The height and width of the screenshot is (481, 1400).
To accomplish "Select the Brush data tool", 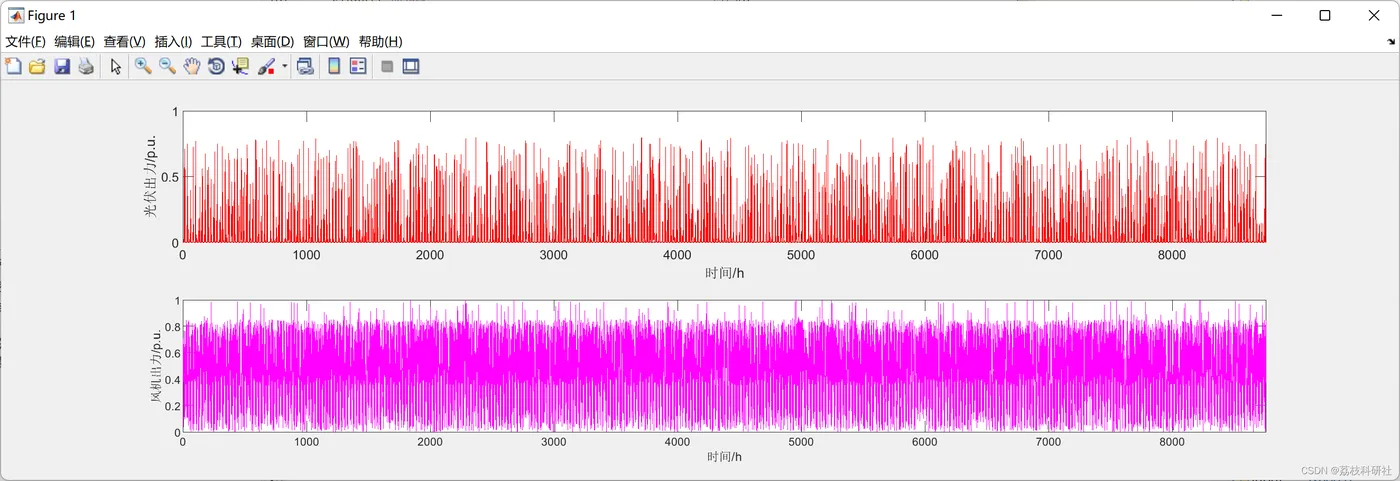I will pos(266,67).
